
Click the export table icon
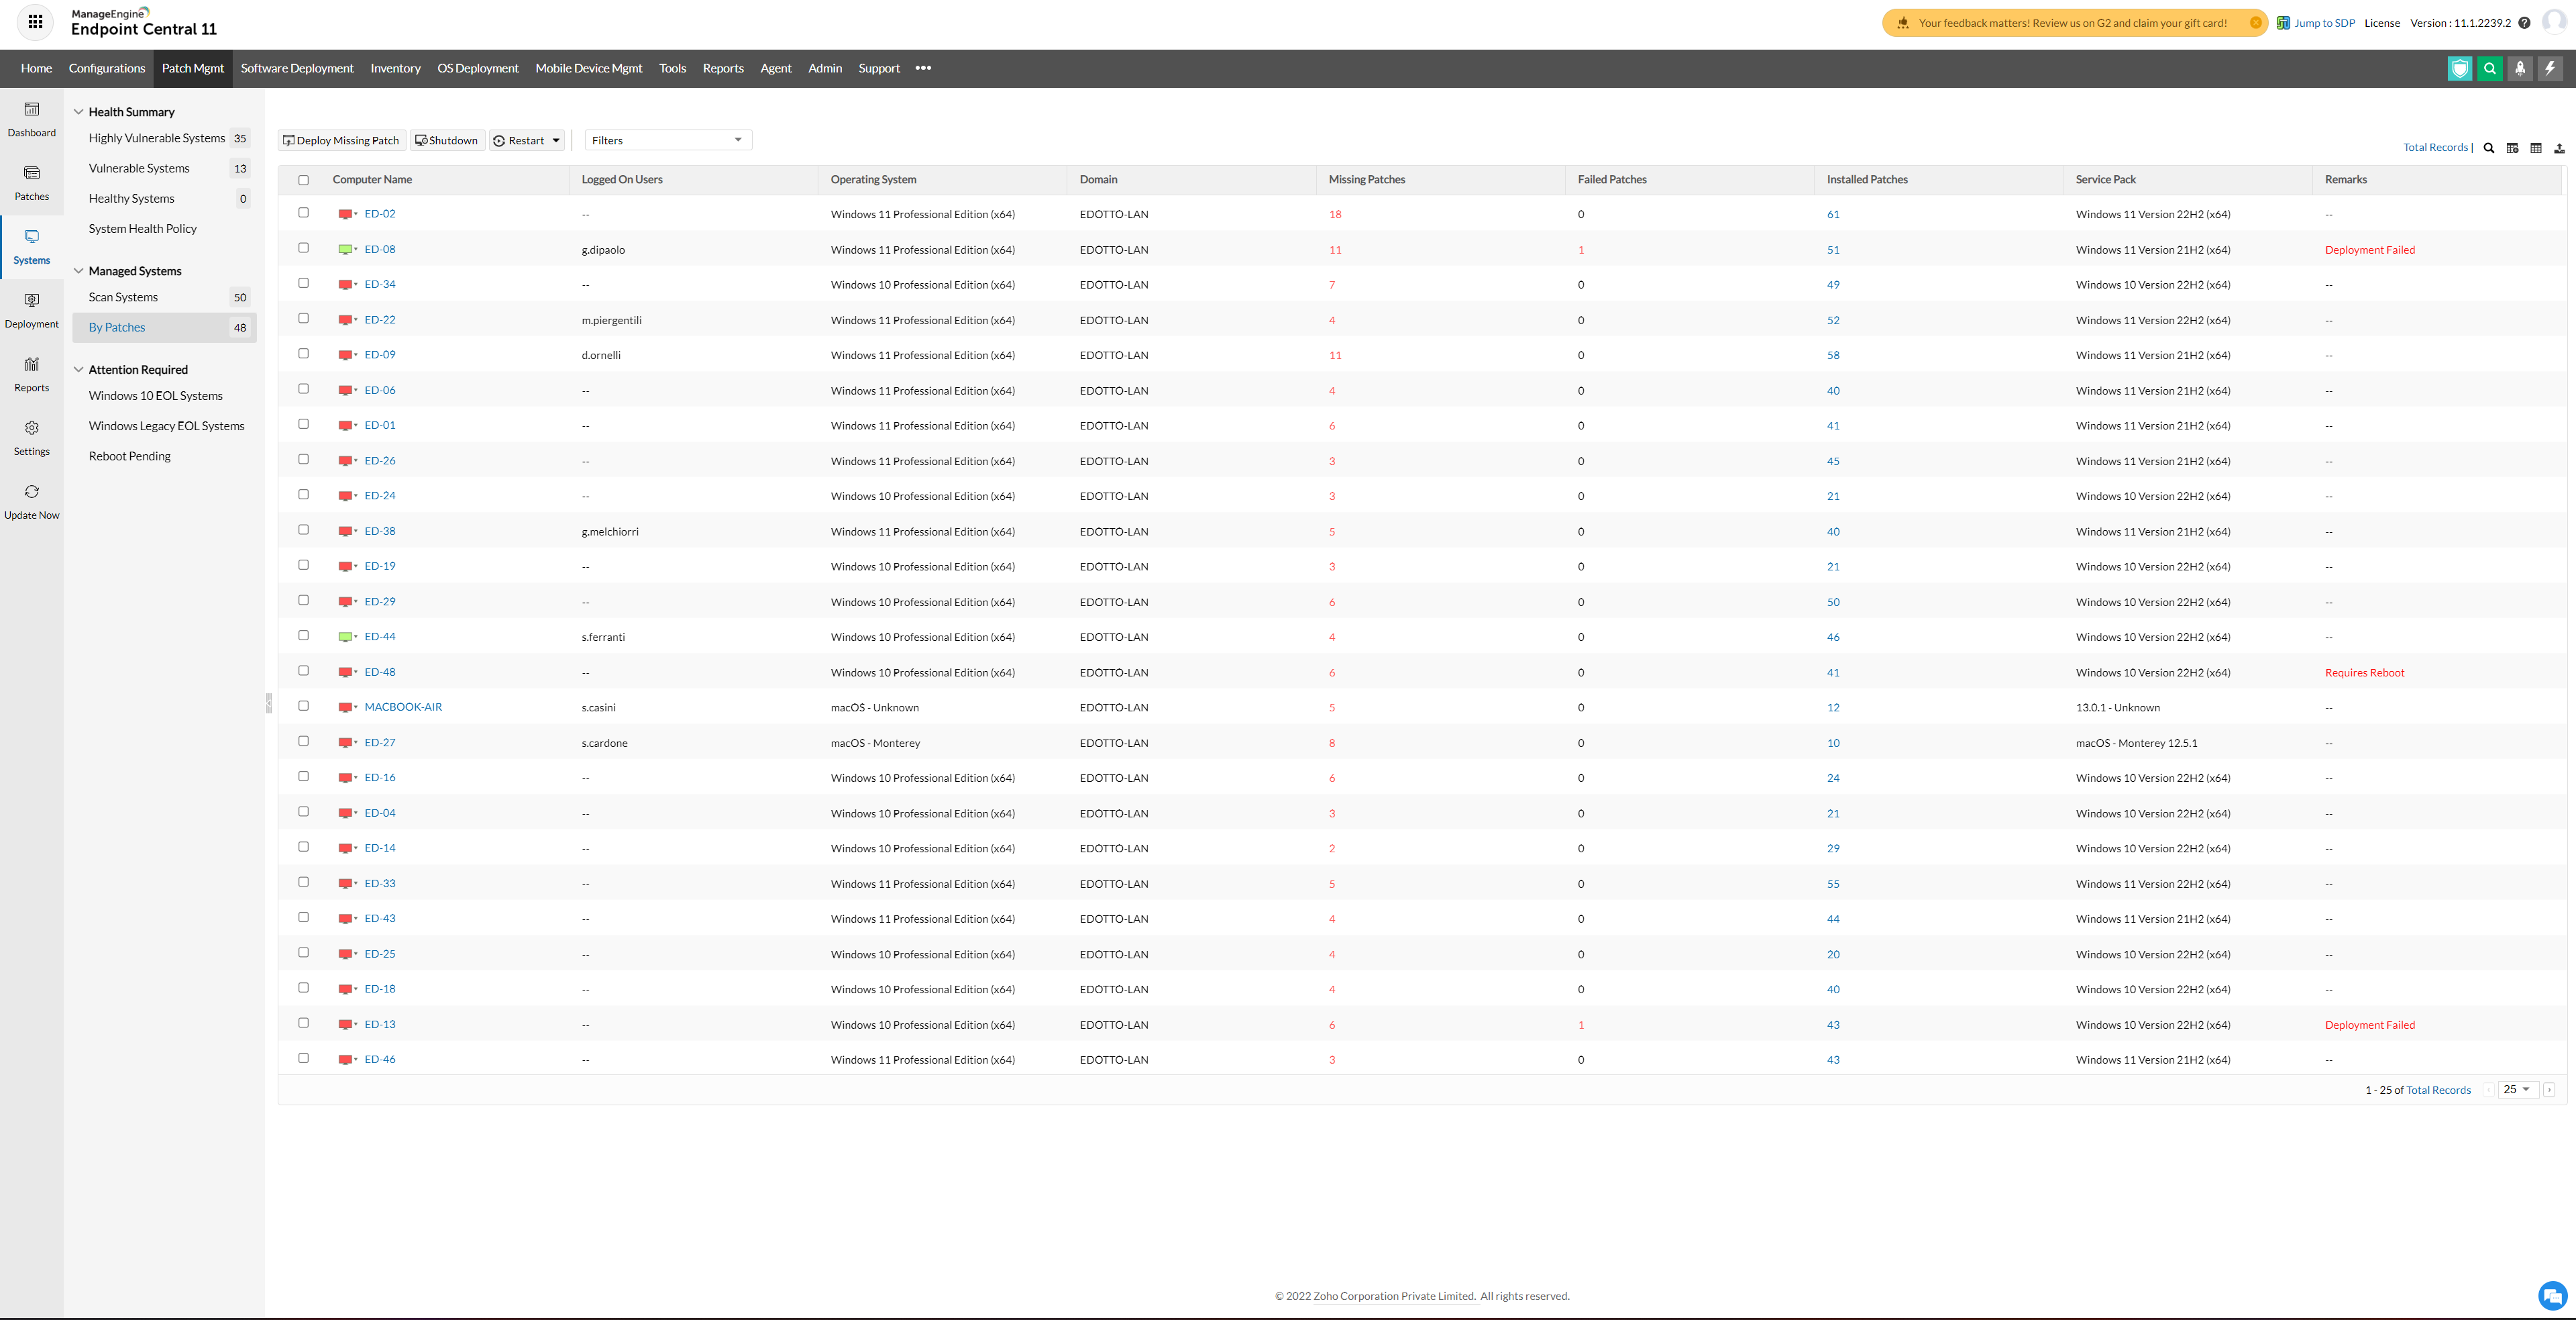point(2559,148)
